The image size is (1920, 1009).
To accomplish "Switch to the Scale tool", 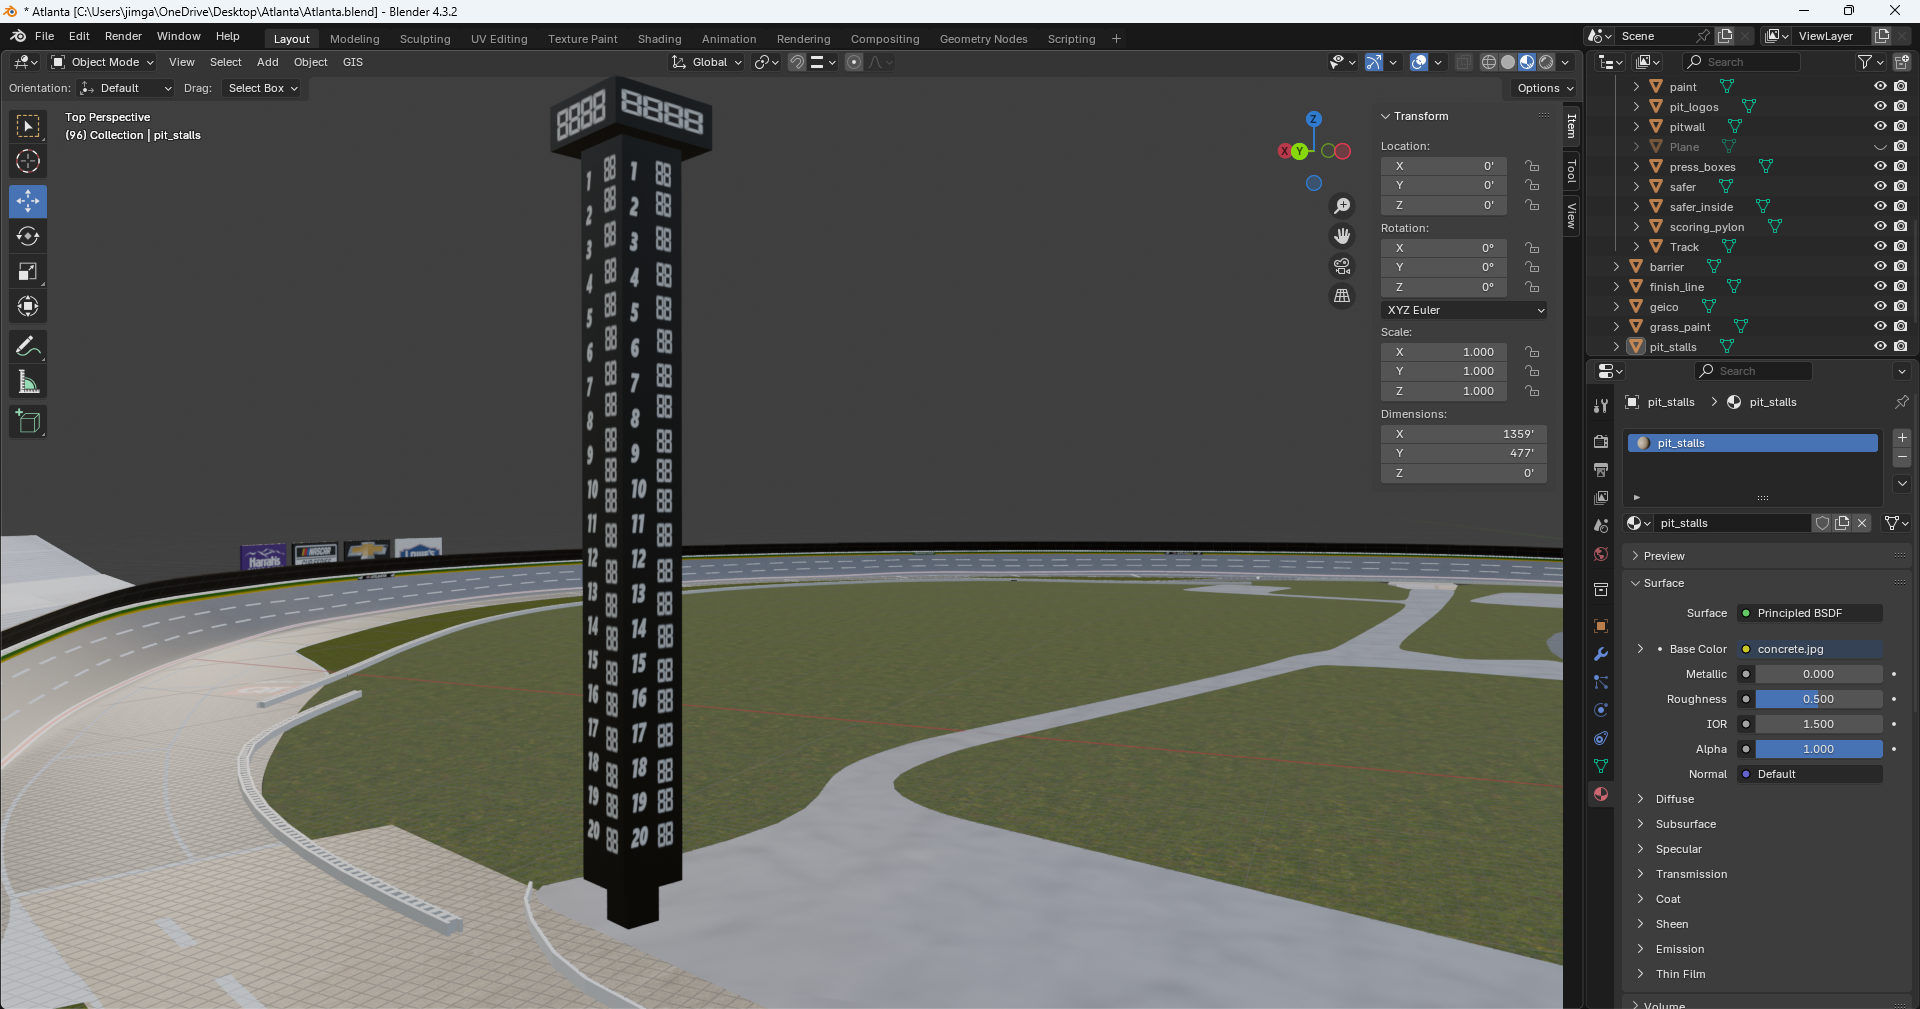I will click(28, 271).
